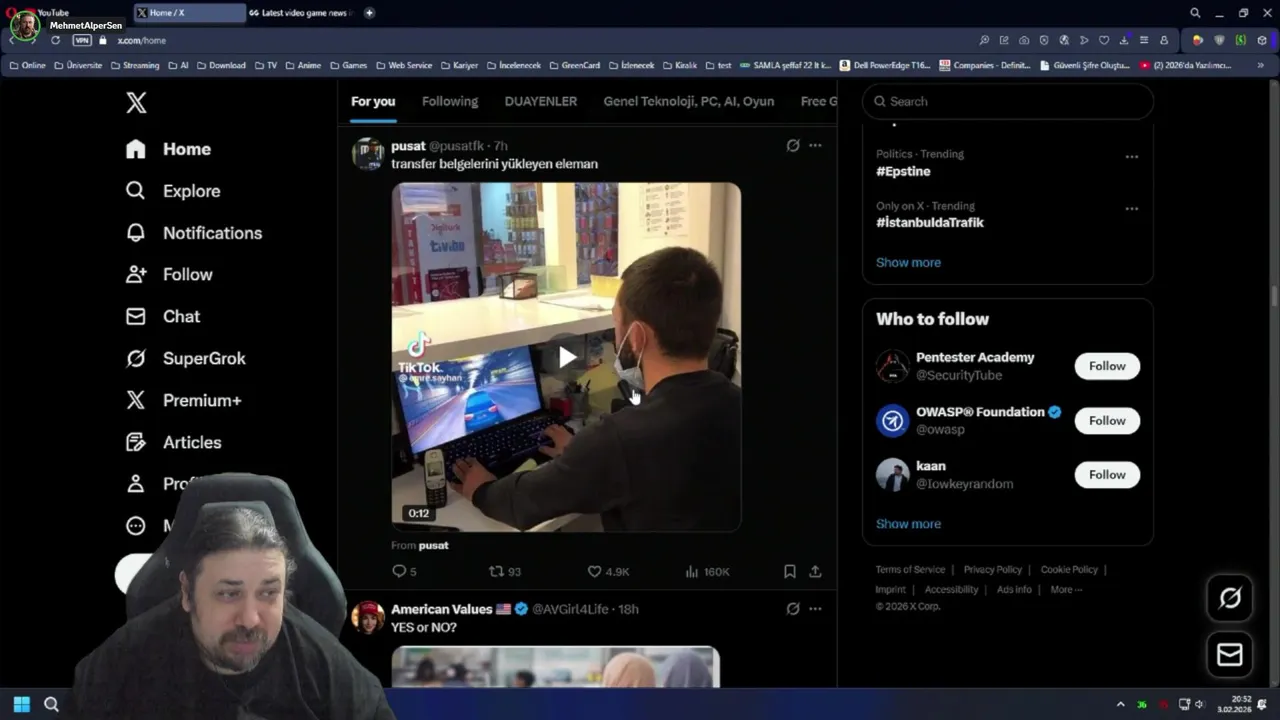
Task: Select the For you tab
Action: [x=373, y=102]
